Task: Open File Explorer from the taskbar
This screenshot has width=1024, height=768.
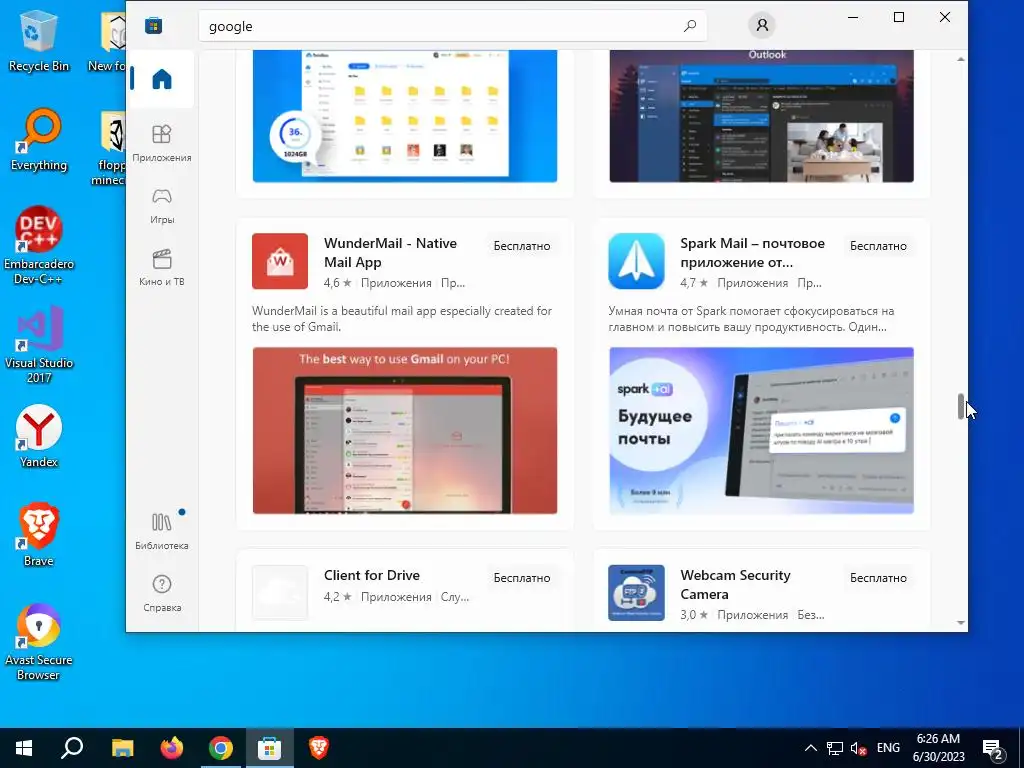Action: [122, 748]
